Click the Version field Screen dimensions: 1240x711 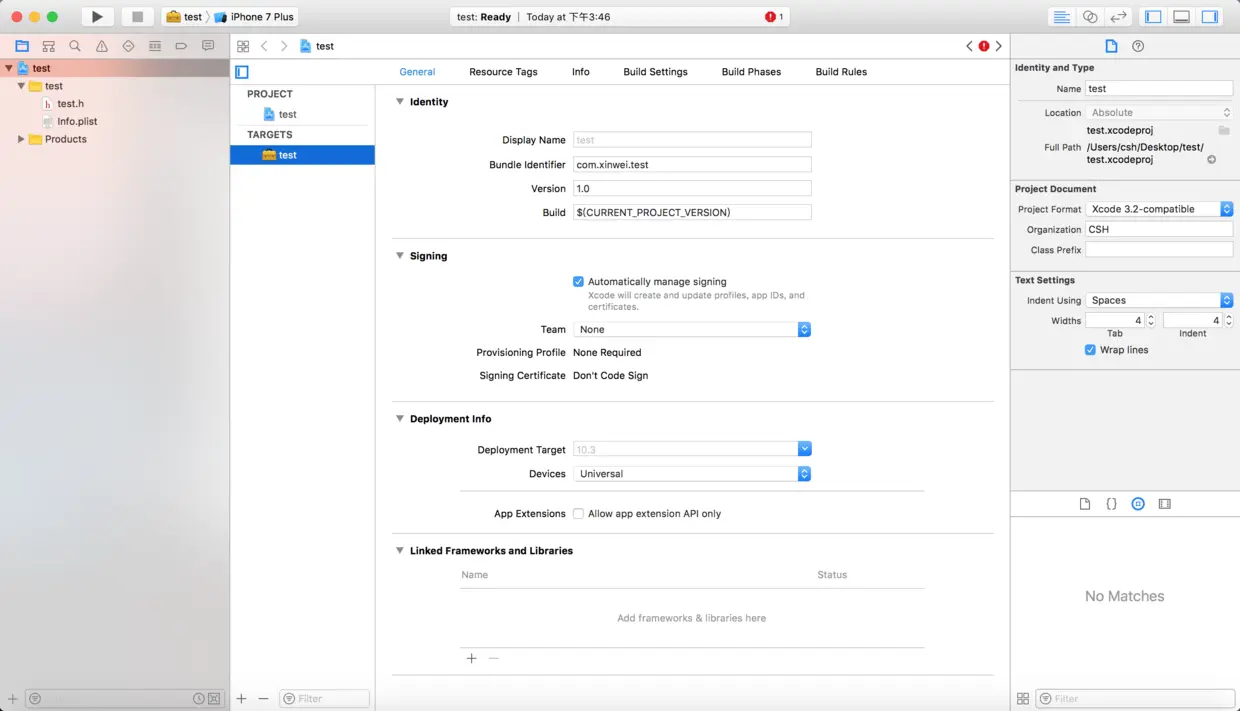tap(692, 188)
